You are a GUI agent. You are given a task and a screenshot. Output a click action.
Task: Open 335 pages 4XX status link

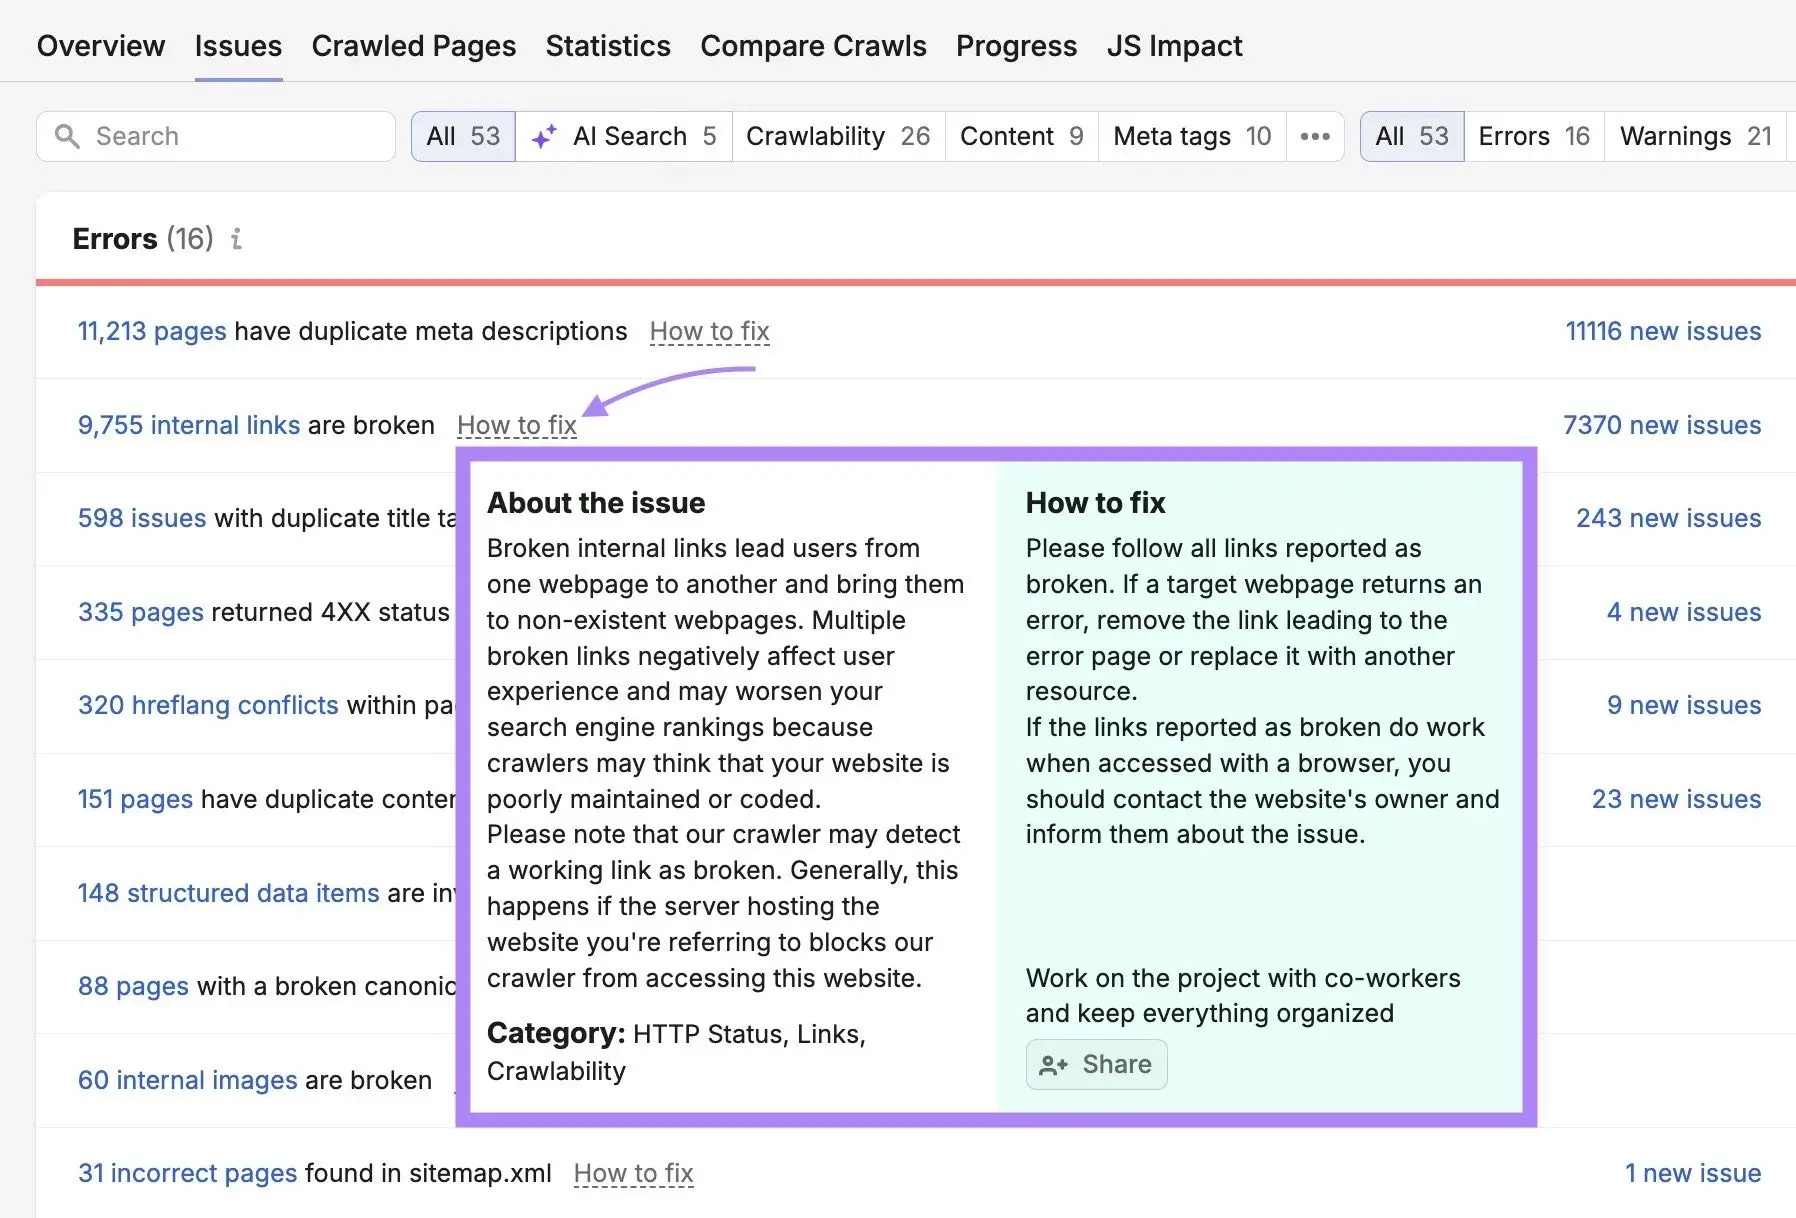click(x=141, y=612)
